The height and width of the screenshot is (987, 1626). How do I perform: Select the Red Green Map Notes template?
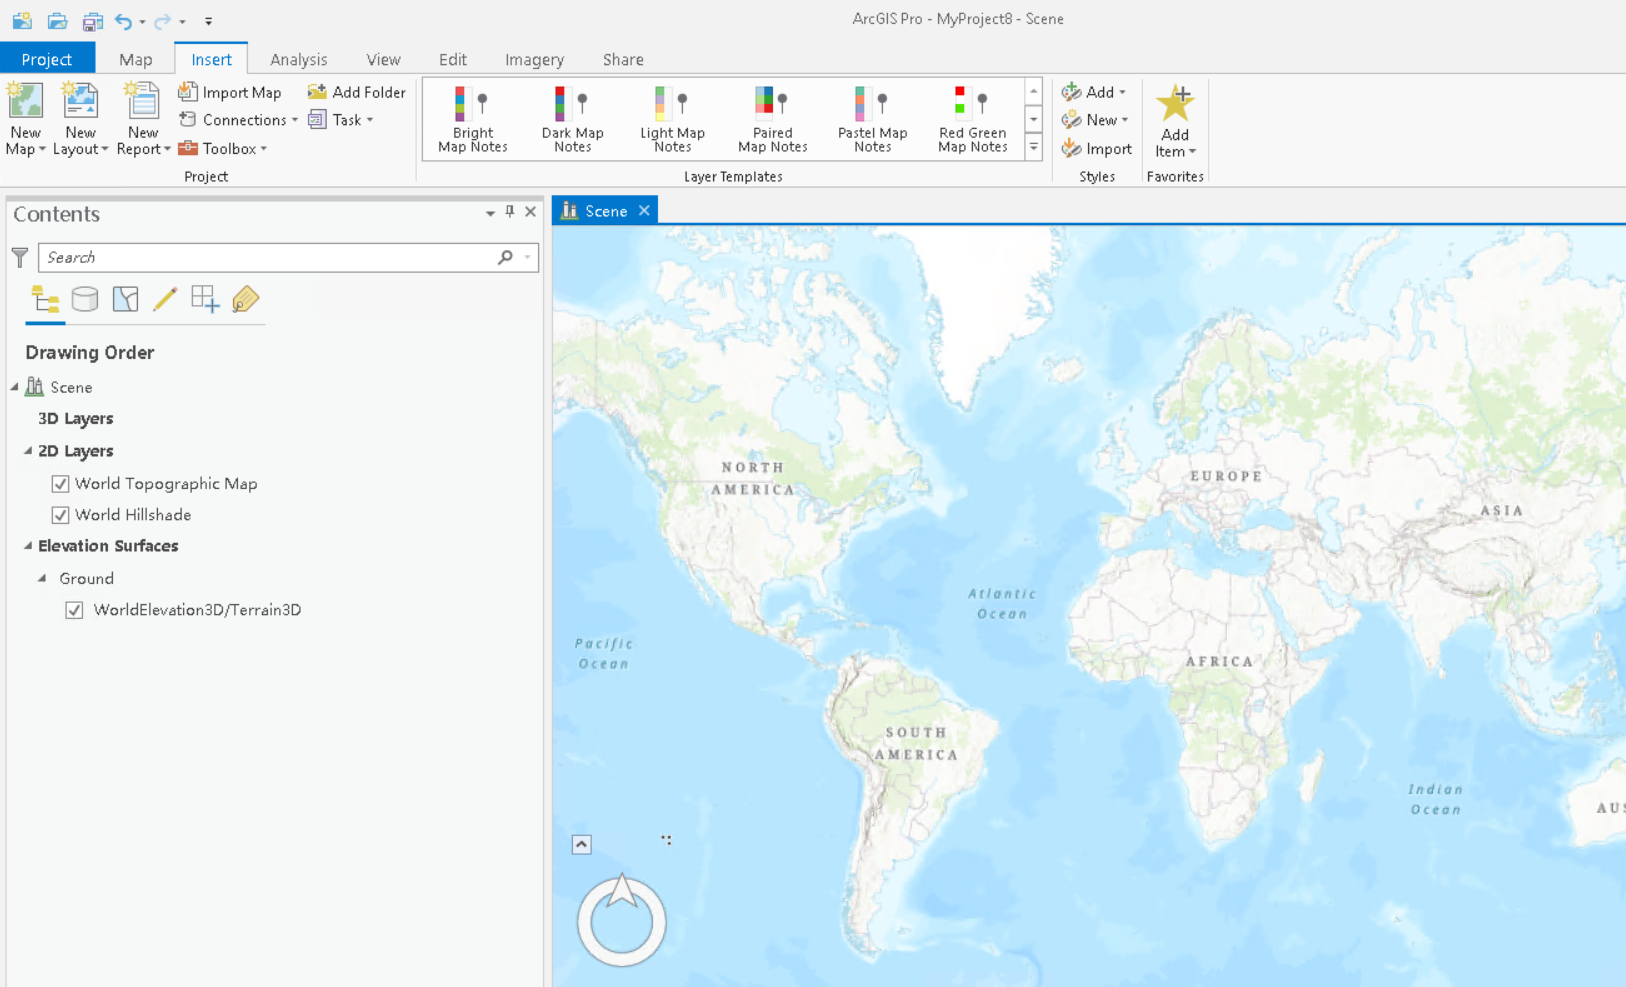click(973, 118)
